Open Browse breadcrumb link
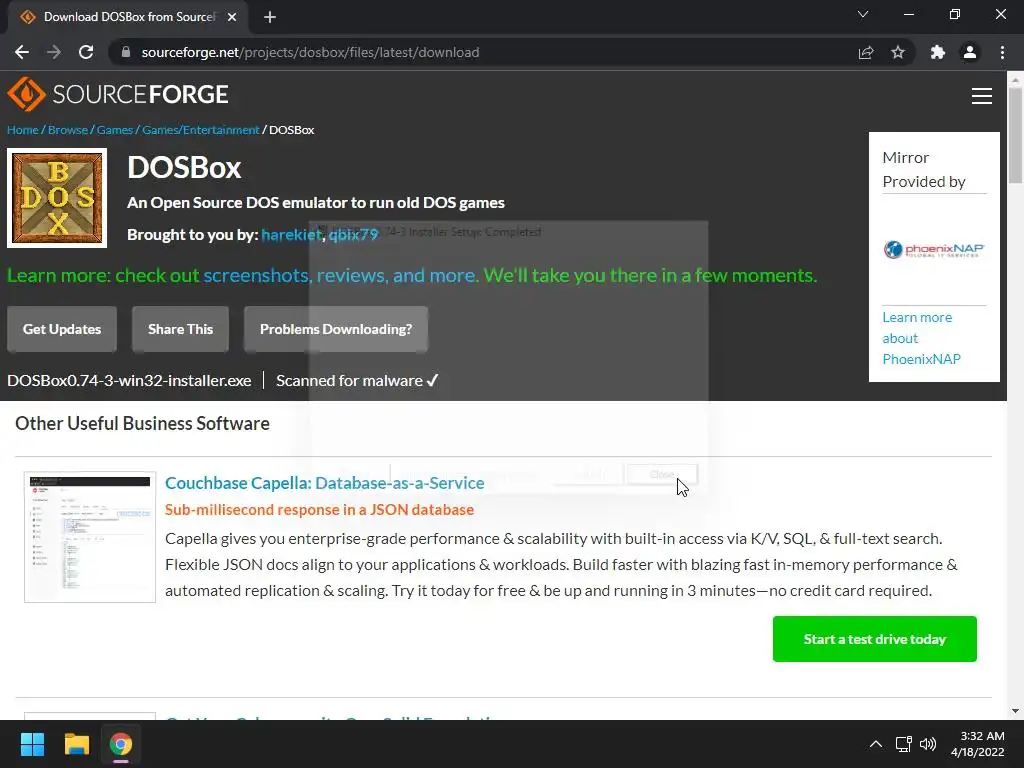Viewport: 1024px width, 768px height. coord(68,130)
